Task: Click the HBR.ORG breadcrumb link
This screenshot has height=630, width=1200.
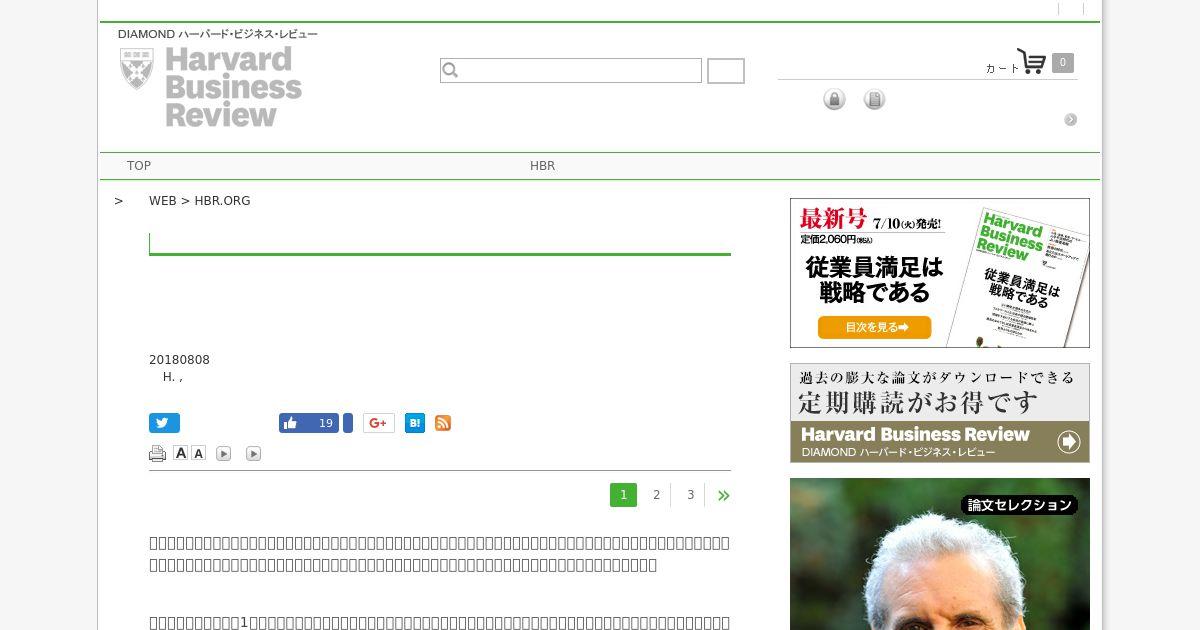Action: [x=222, y=201]
